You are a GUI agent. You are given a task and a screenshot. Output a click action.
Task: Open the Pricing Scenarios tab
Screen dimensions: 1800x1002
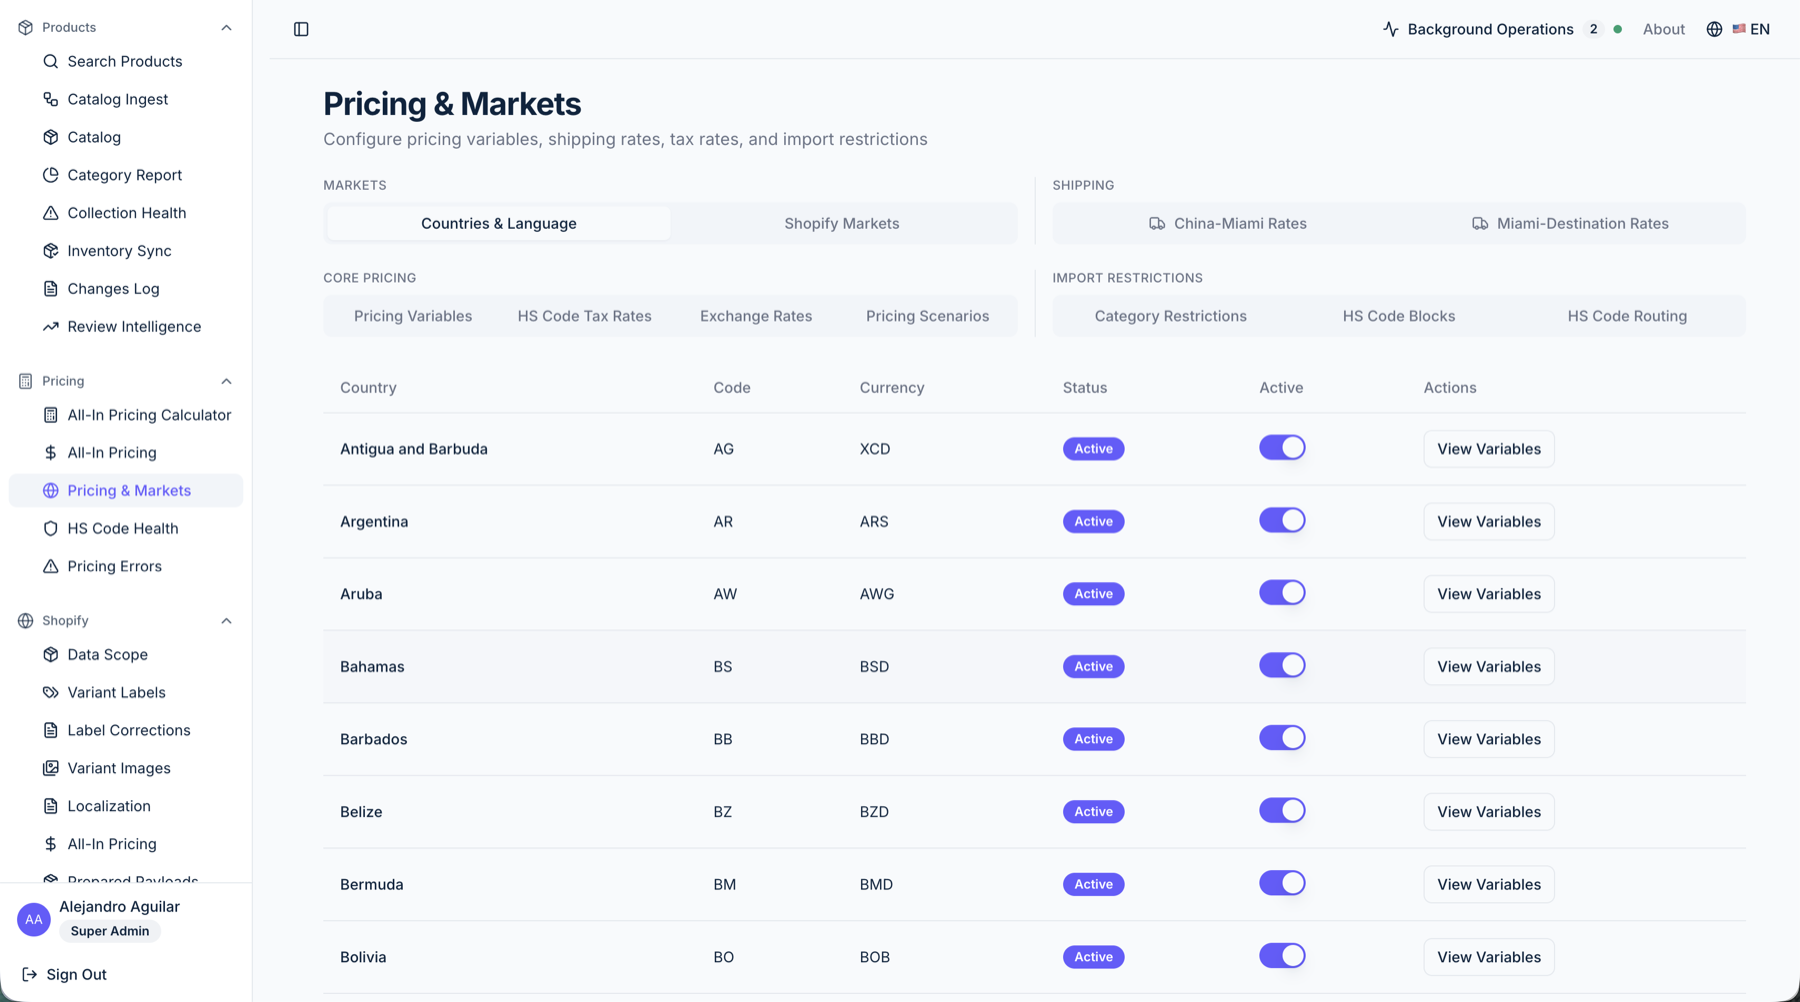(x=928, y=316)
